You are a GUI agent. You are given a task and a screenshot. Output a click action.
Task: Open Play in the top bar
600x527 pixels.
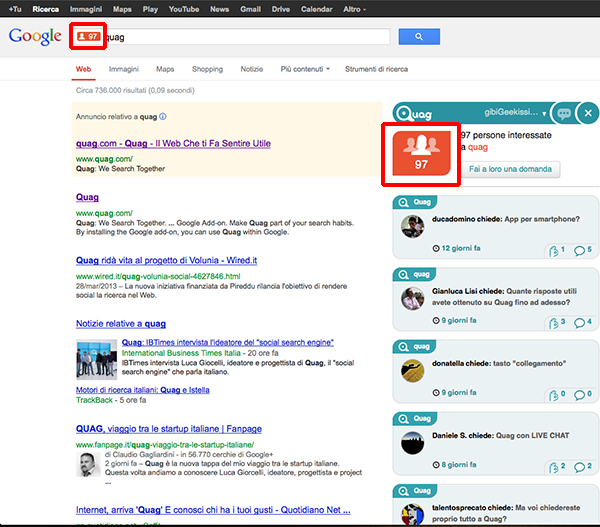click(x=150, y=9)
